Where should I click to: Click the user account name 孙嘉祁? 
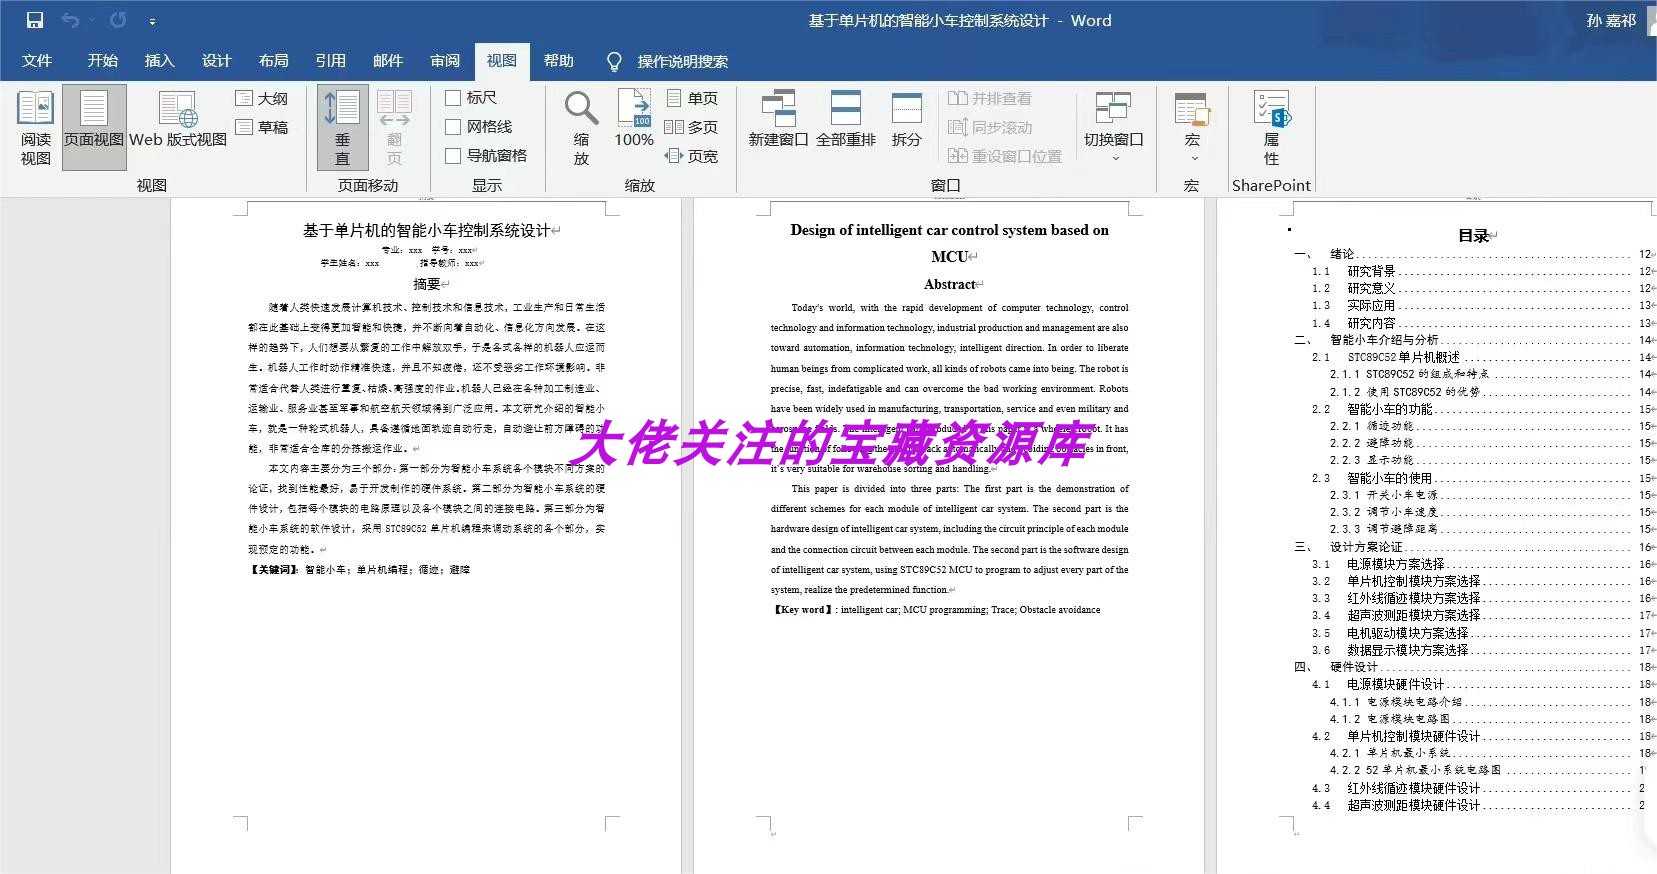pos(1611,20)
